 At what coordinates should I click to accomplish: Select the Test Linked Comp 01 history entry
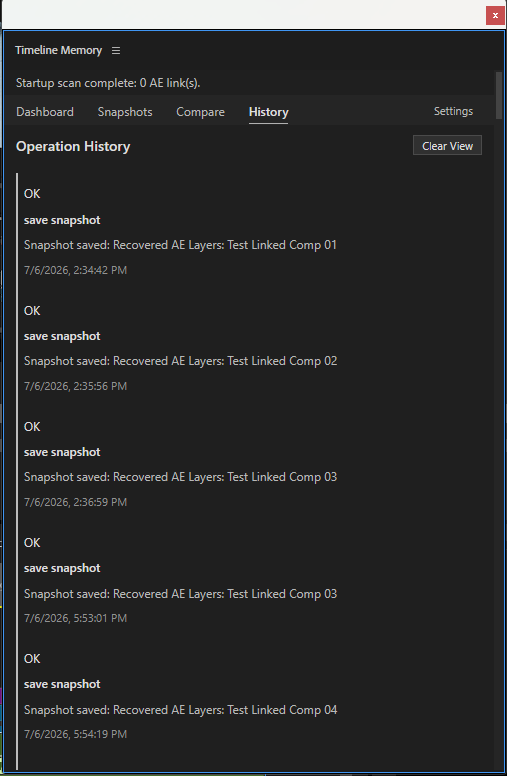(180, 232)
